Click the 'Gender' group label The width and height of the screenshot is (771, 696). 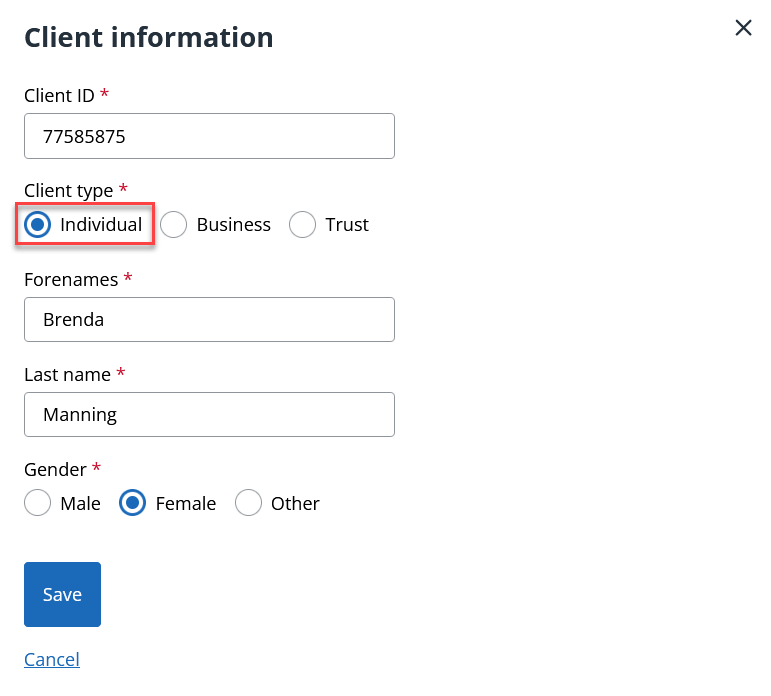tap(55, 468)
